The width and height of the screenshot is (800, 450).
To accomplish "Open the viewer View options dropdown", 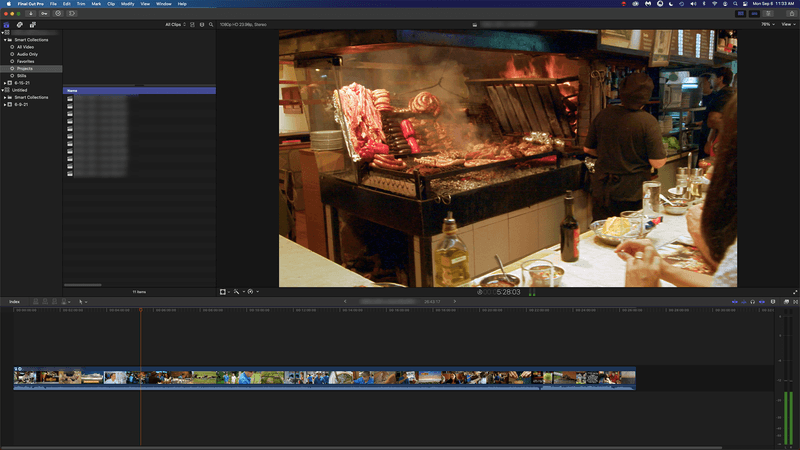I will (x=788, y=24).
